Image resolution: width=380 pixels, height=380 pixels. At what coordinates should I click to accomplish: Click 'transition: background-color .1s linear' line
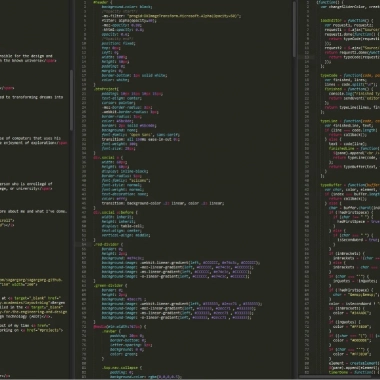click(163, 203)
